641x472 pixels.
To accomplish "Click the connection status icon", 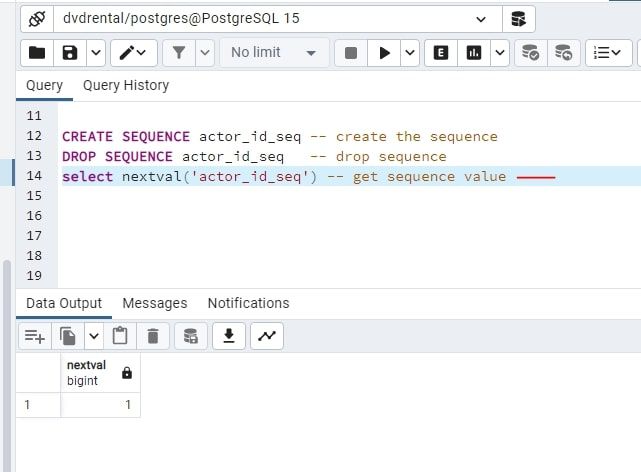I will click(37, 19).
